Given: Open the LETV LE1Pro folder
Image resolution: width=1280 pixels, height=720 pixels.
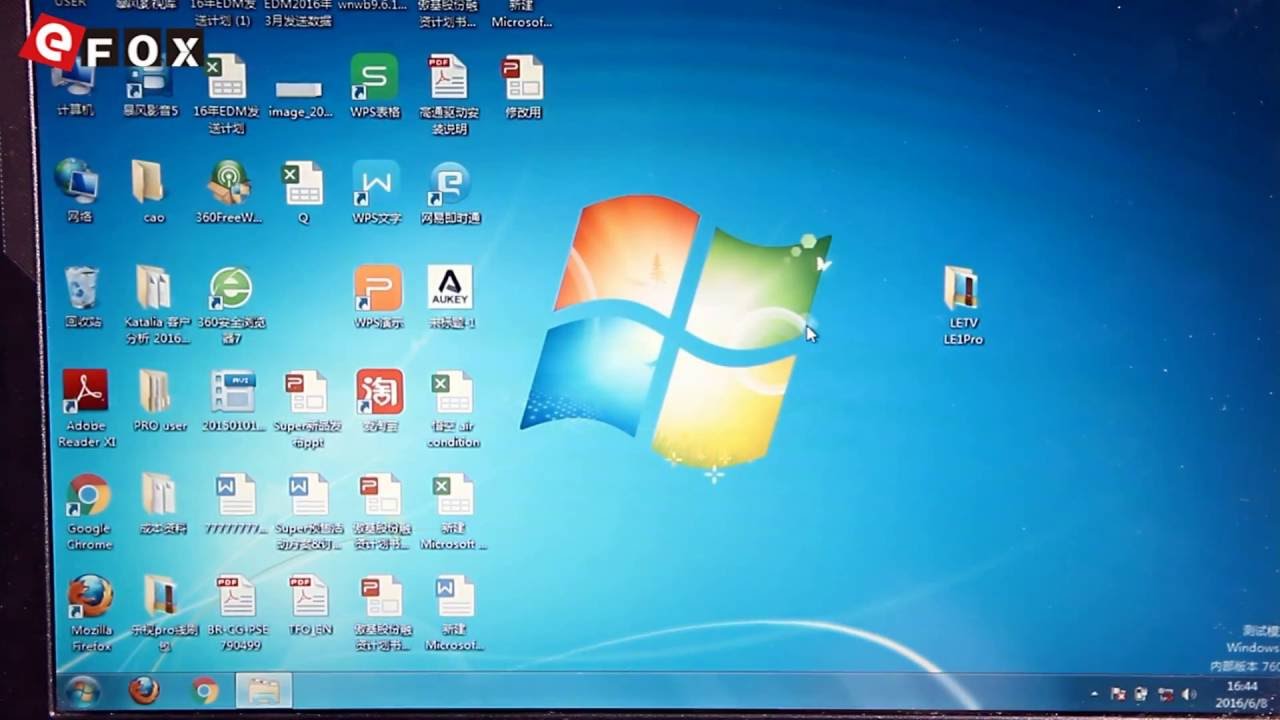Looking at the screenshot, I should (963, 305).
